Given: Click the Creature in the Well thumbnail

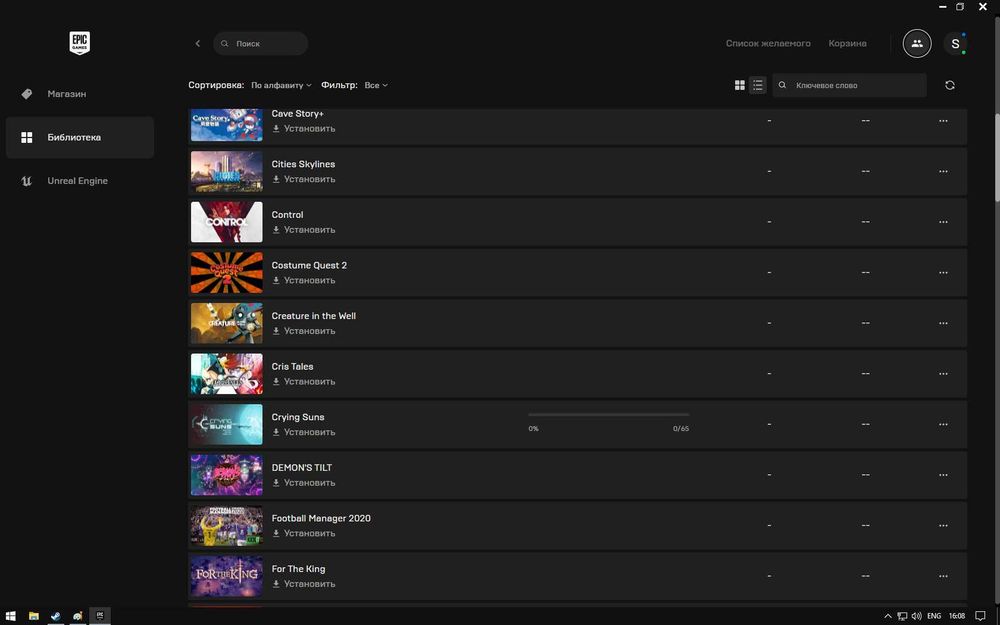Looking at the screenshot, I should [x=226, y=323].
